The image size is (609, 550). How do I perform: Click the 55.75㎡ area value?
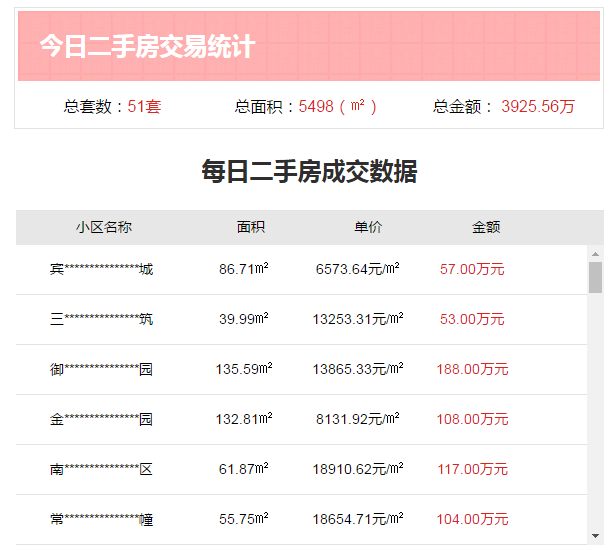pos(244,519)
